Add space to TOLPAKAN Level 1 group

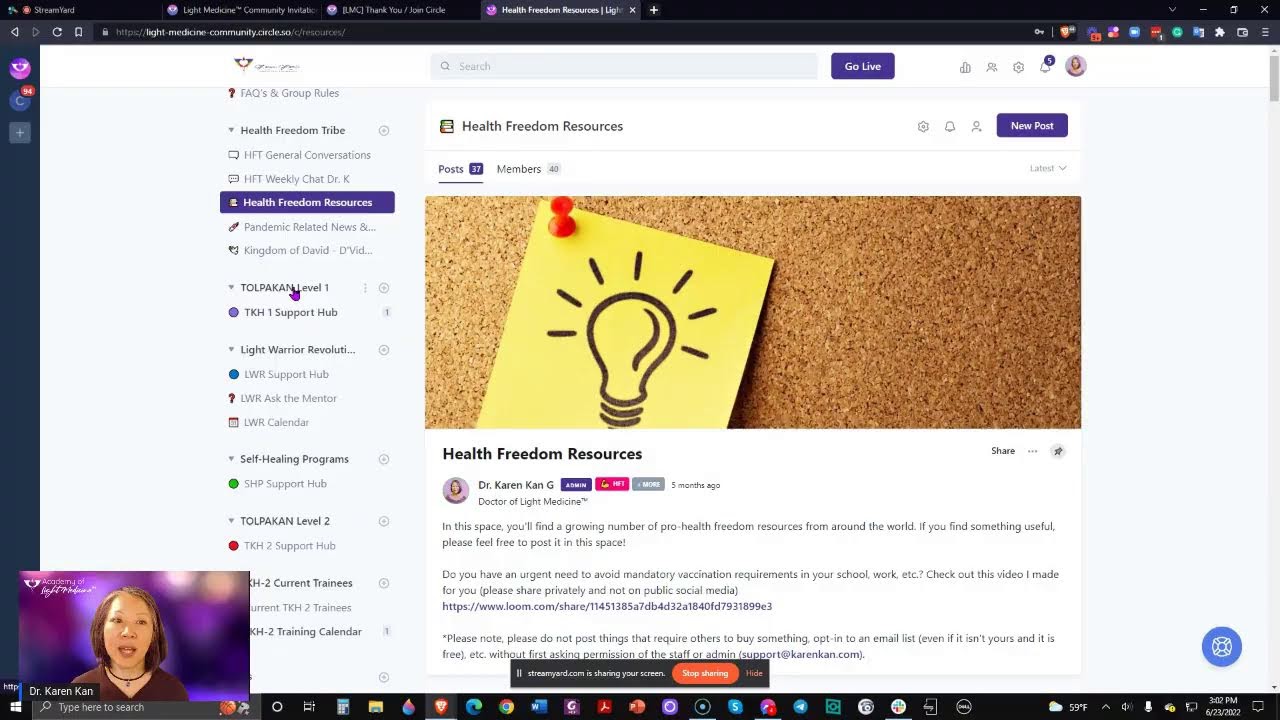pyautogui.click(x=384, y=288)
